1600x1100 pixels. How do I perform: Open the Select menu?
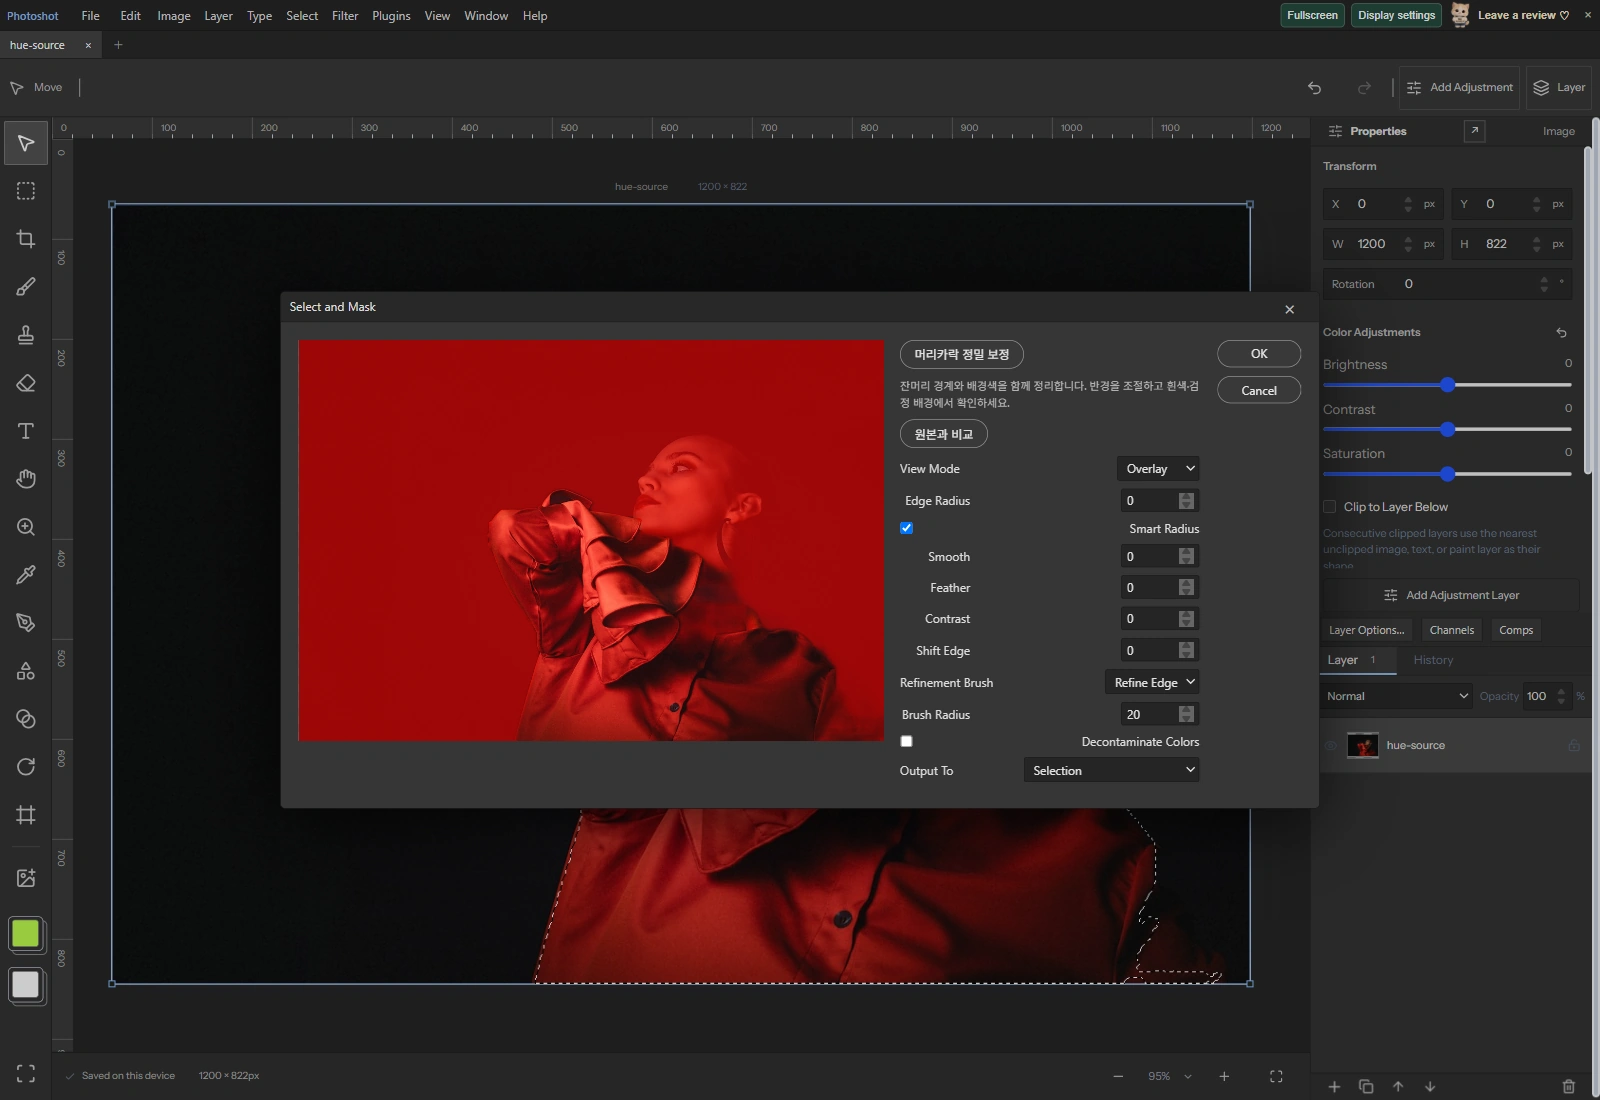pyautogui.click(x=302, y=16)
